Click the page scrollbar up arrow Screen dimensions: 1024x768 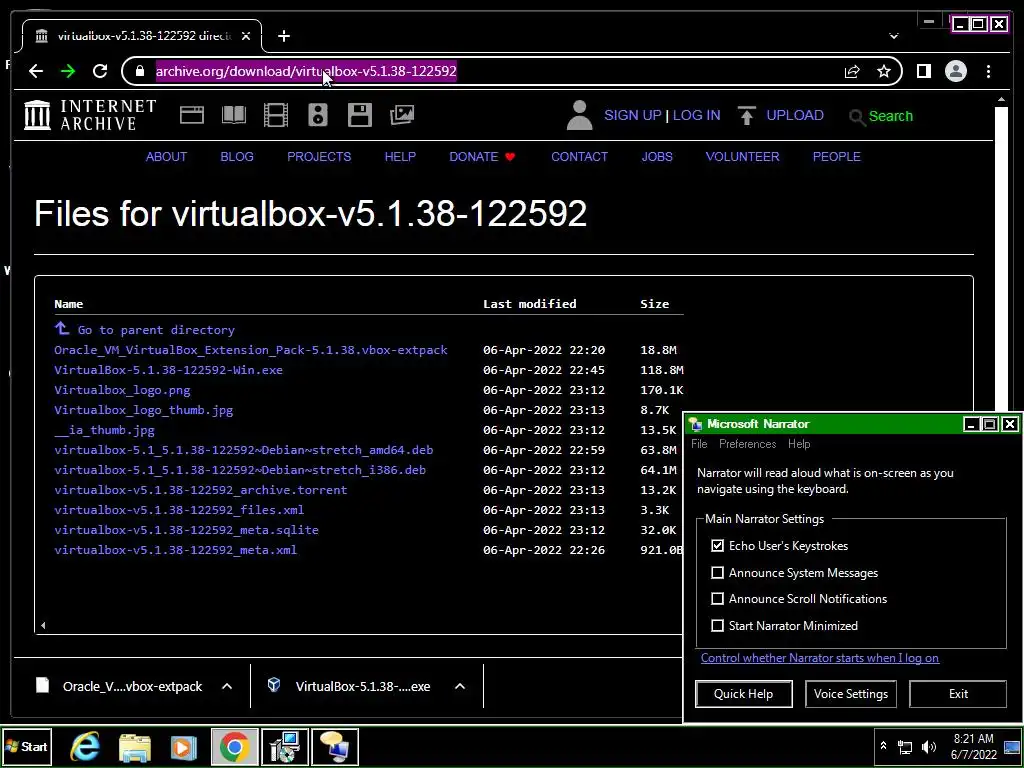[1002, 100]
